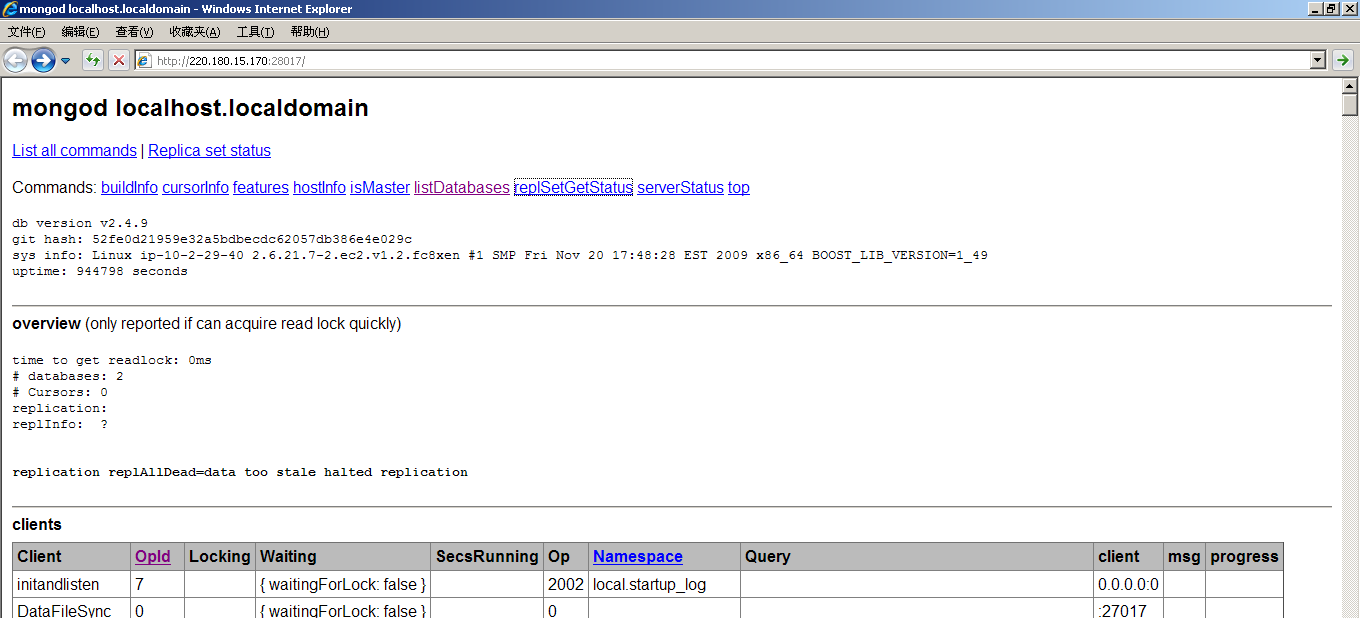This screenshot has width=1360, height=618.
Task: Open the top command link
Action: (739, 188)
